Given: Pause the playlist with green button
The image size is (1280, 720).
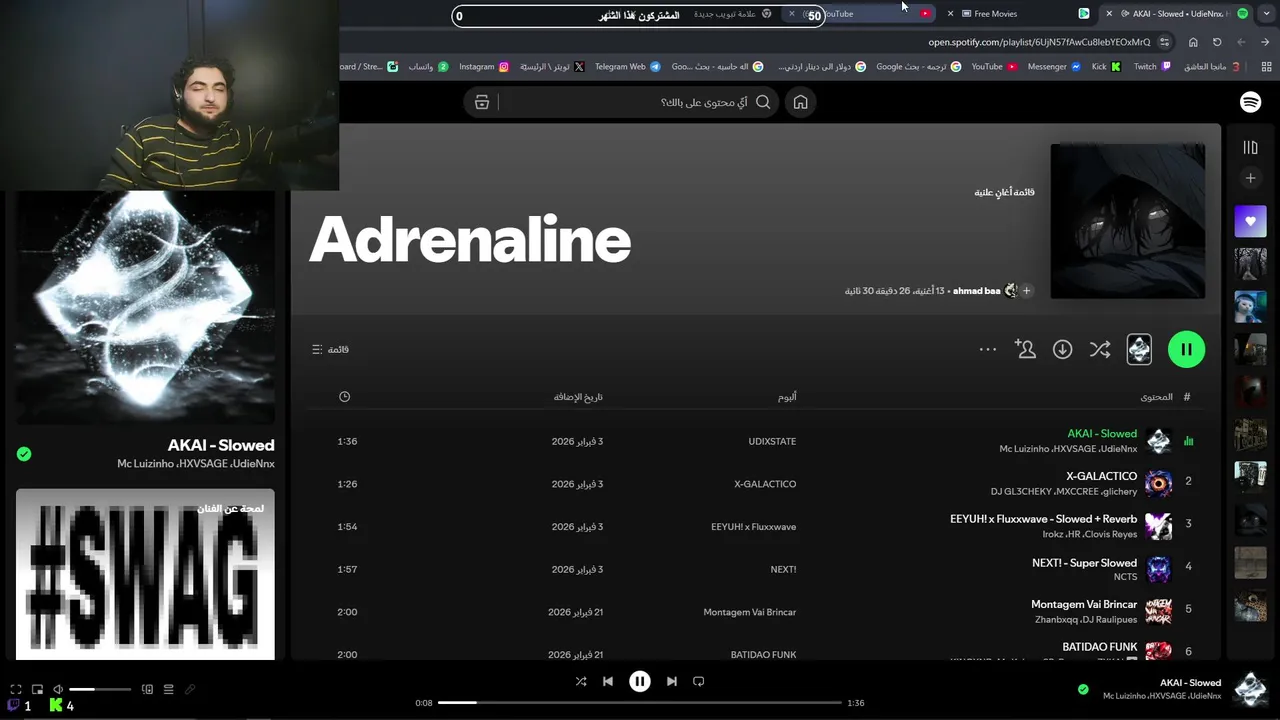Looking at the screenshot, I should coord(1186,349).
